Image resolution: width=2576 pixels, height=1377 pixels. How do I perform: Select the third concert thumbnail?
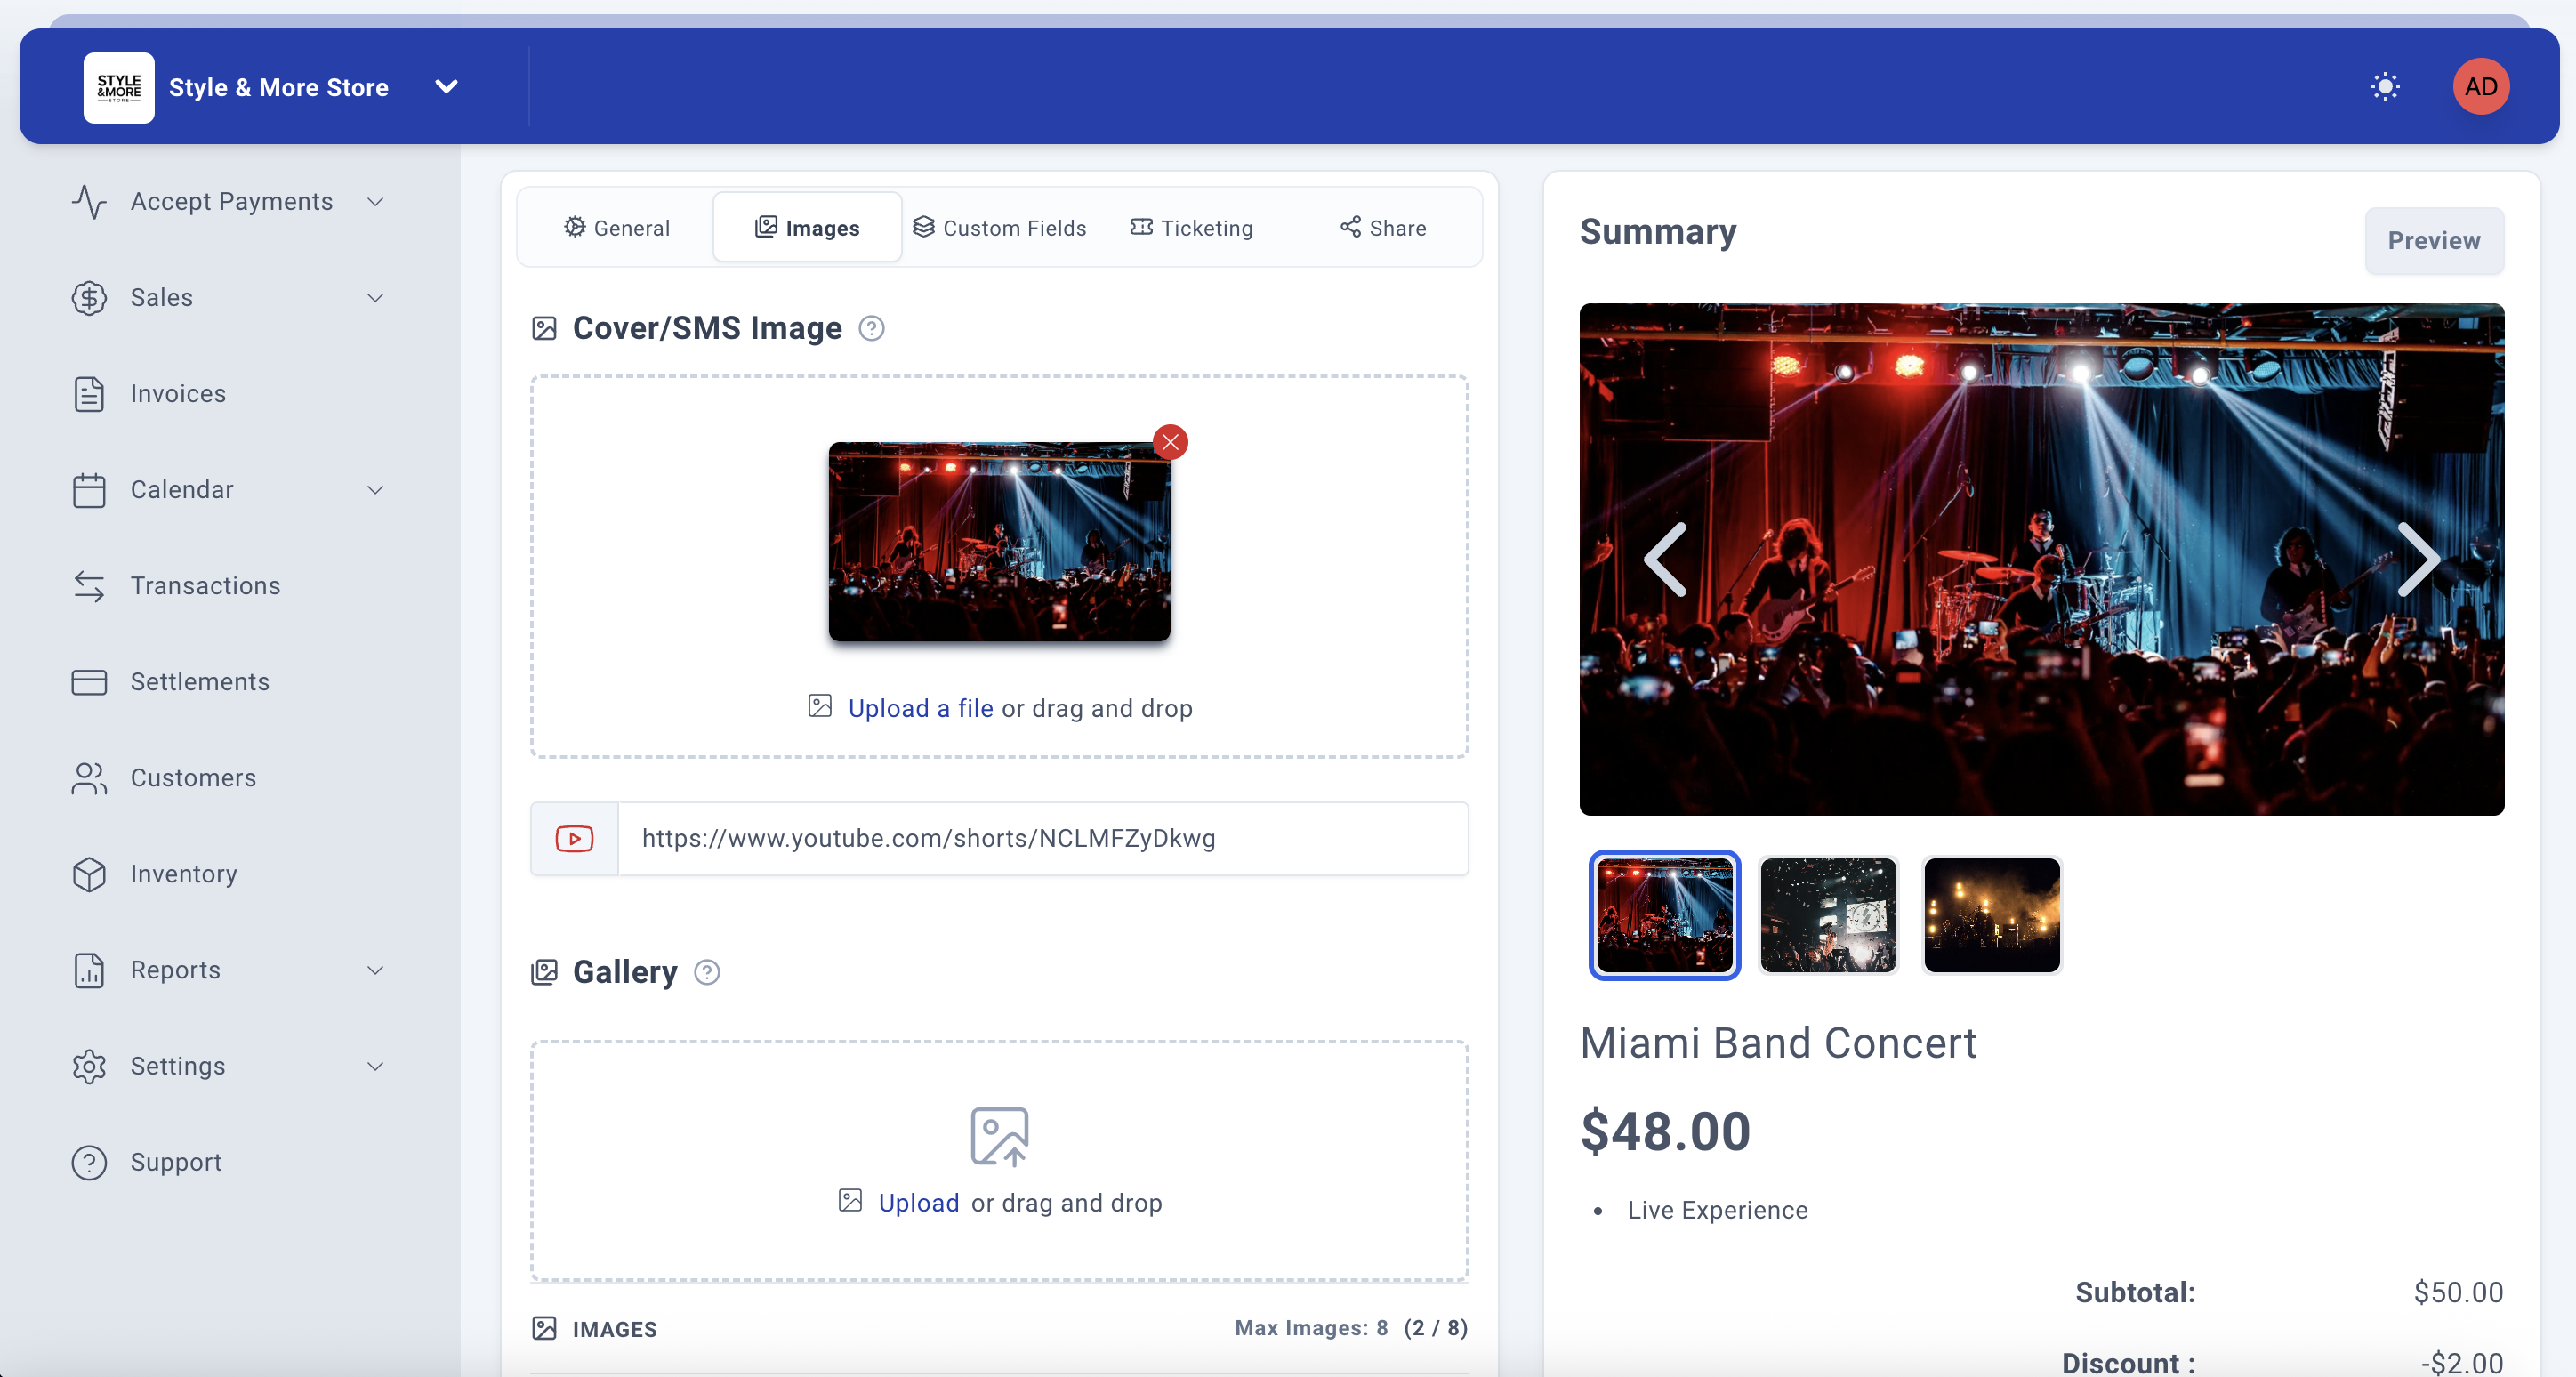1991,914
